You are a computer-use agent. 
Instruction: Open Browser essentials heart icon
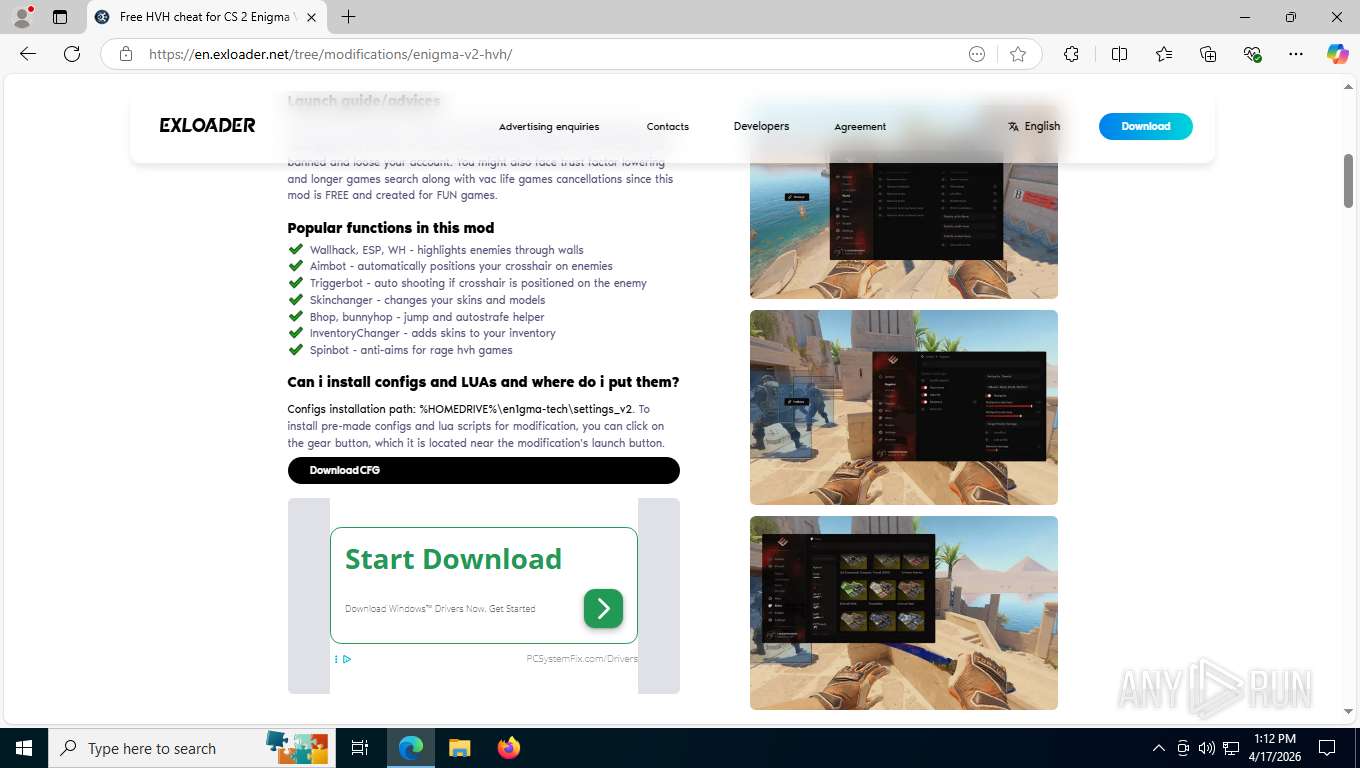[x=1252, y=54]
